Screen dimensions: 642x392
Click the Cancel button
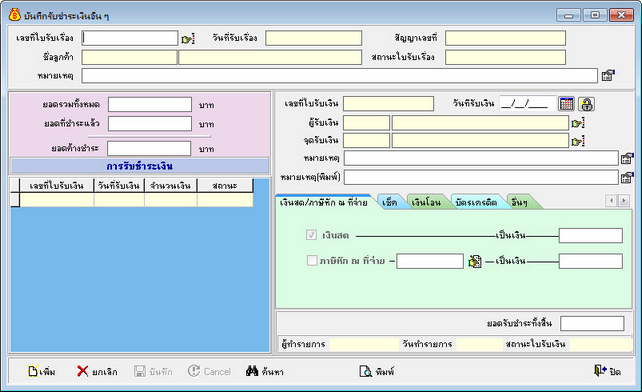tap(210, 372)
